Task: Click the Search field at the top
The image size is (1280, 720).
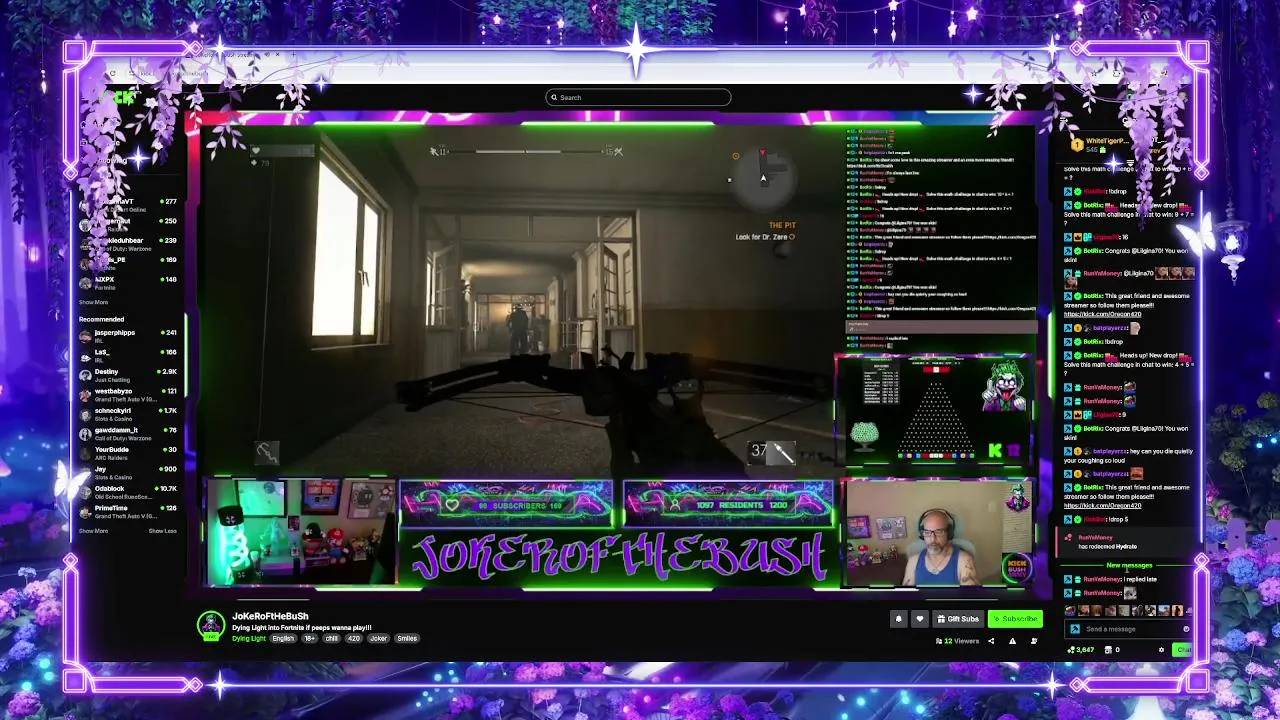Action: 638,97
